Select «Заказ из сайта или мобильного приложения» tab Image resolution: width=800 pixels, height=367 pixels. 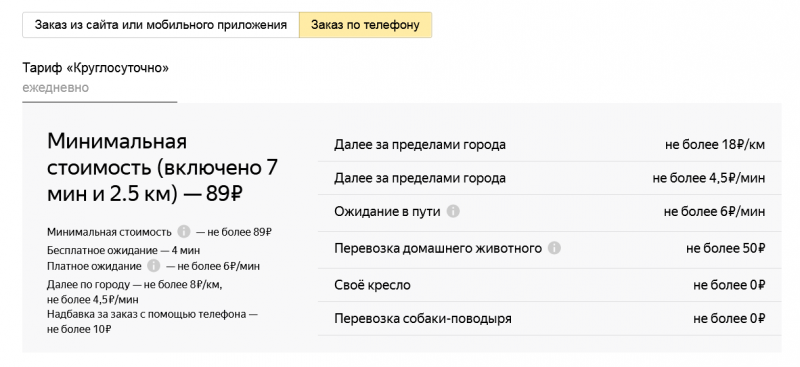[161, 25]
